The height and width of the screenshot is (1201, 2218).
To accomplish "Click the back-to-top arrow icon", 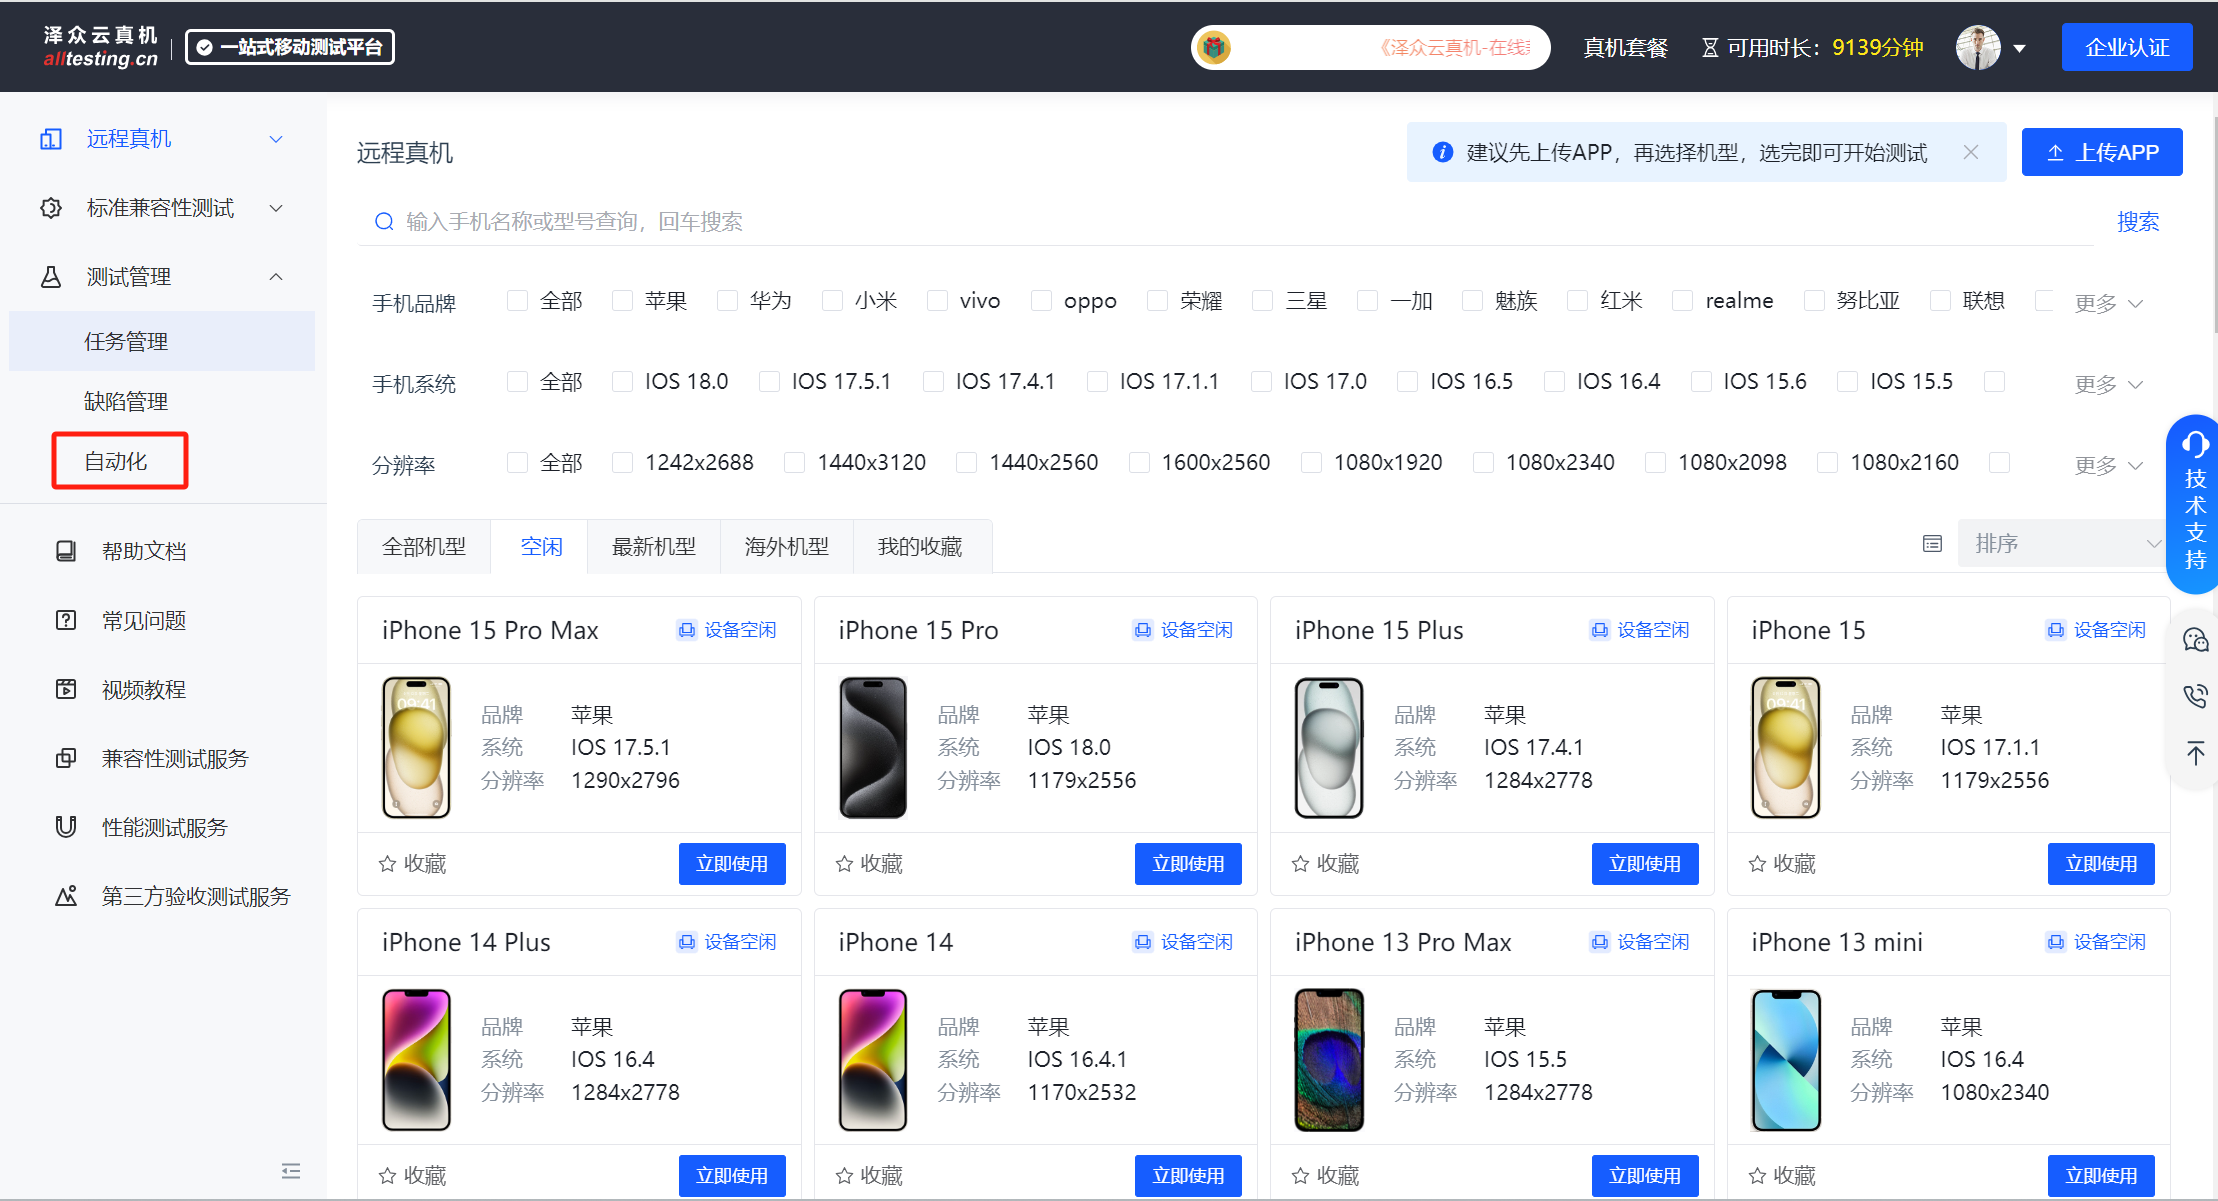I will tap(2195, 753).
